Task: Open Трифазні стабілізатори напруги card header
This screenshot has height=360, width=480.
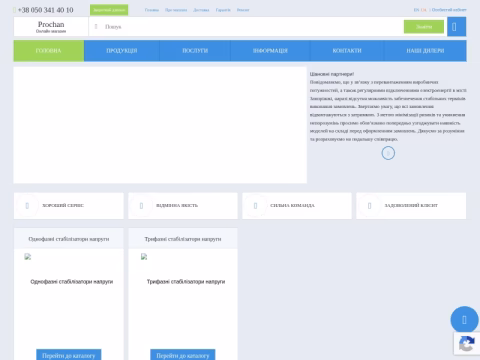Action: click(x=183, y=239)
